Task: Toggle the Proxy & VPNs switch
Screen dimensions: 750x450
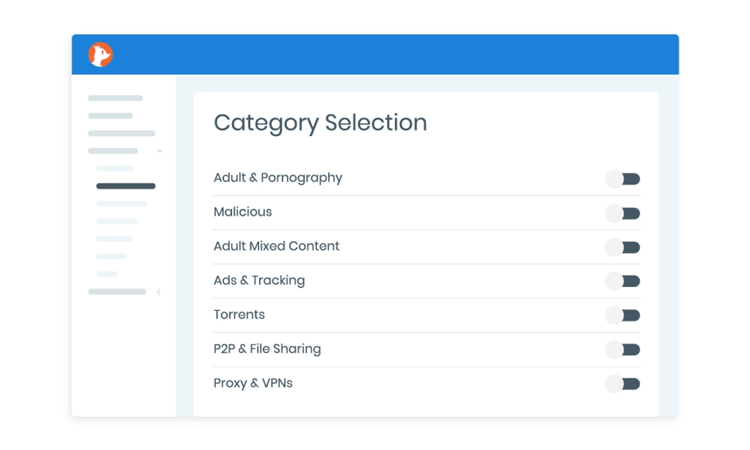Action: point(622,384)
